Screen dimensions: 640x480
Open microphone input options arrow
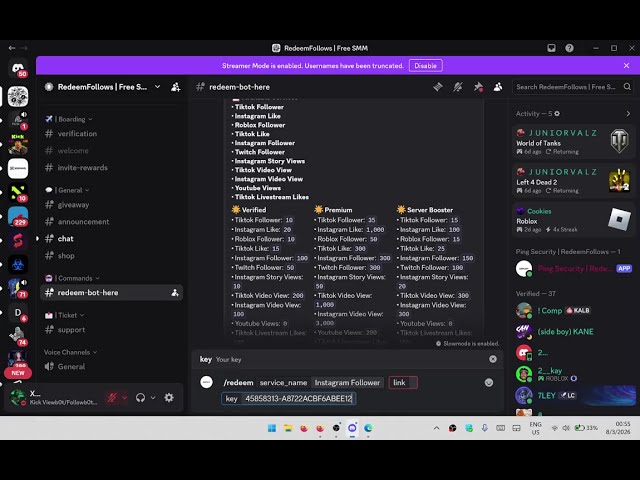pos(124,398)
